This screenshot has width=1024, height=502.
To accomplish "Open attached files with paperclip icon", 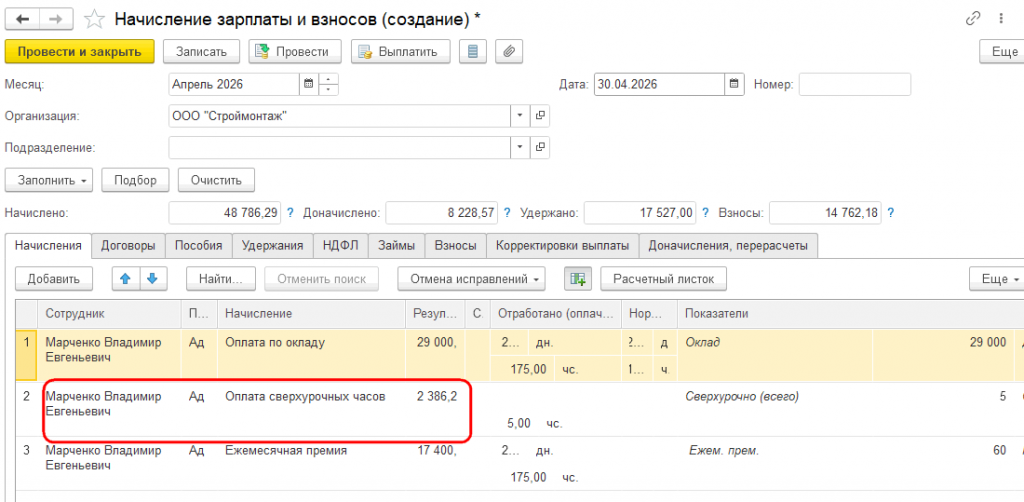I will coord(509,52).
